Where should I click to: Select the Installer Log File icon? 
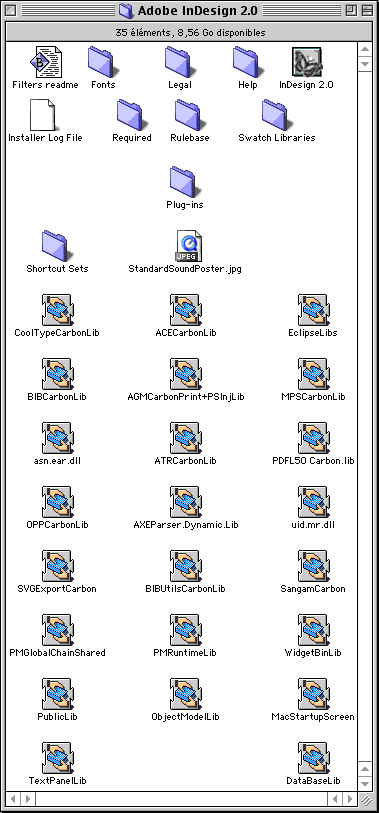coord(43,115)
